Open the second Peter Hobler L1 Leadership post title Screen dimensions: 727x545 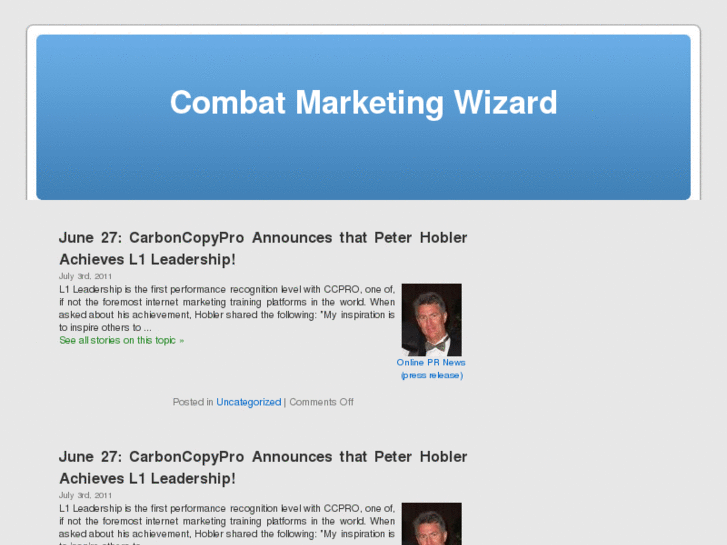[x=263, y=467]
